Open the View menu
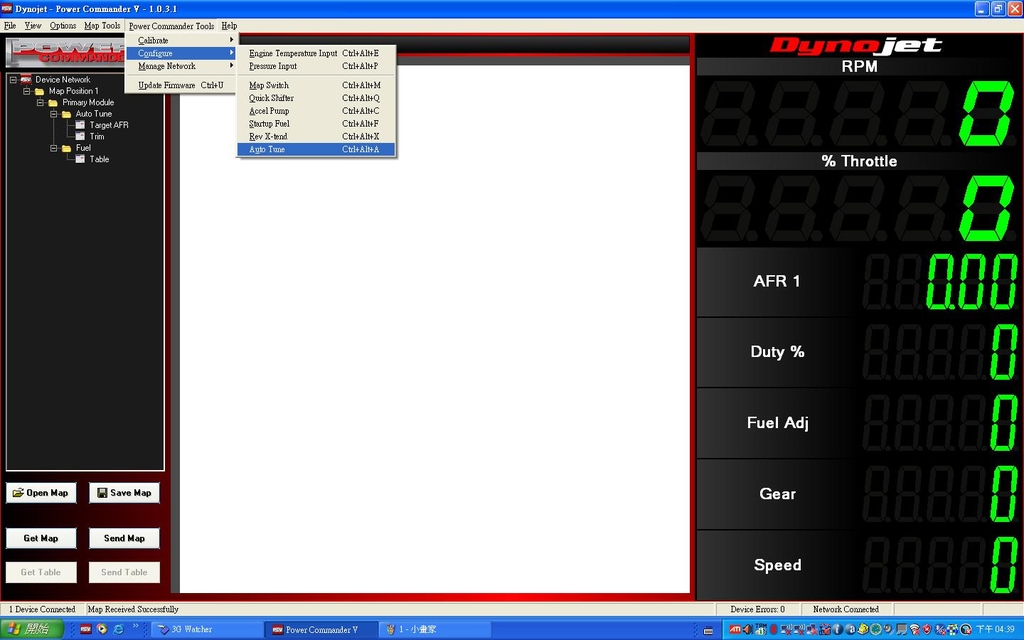 33,26
